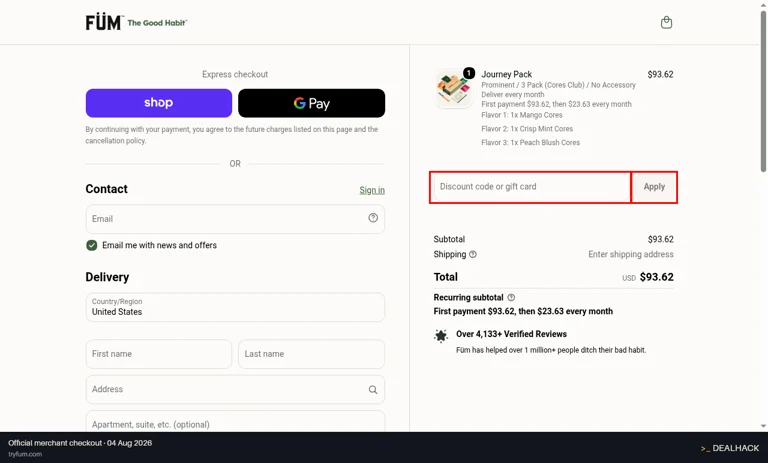
Task: Show the email field help icon
Action: pos(373,218)
